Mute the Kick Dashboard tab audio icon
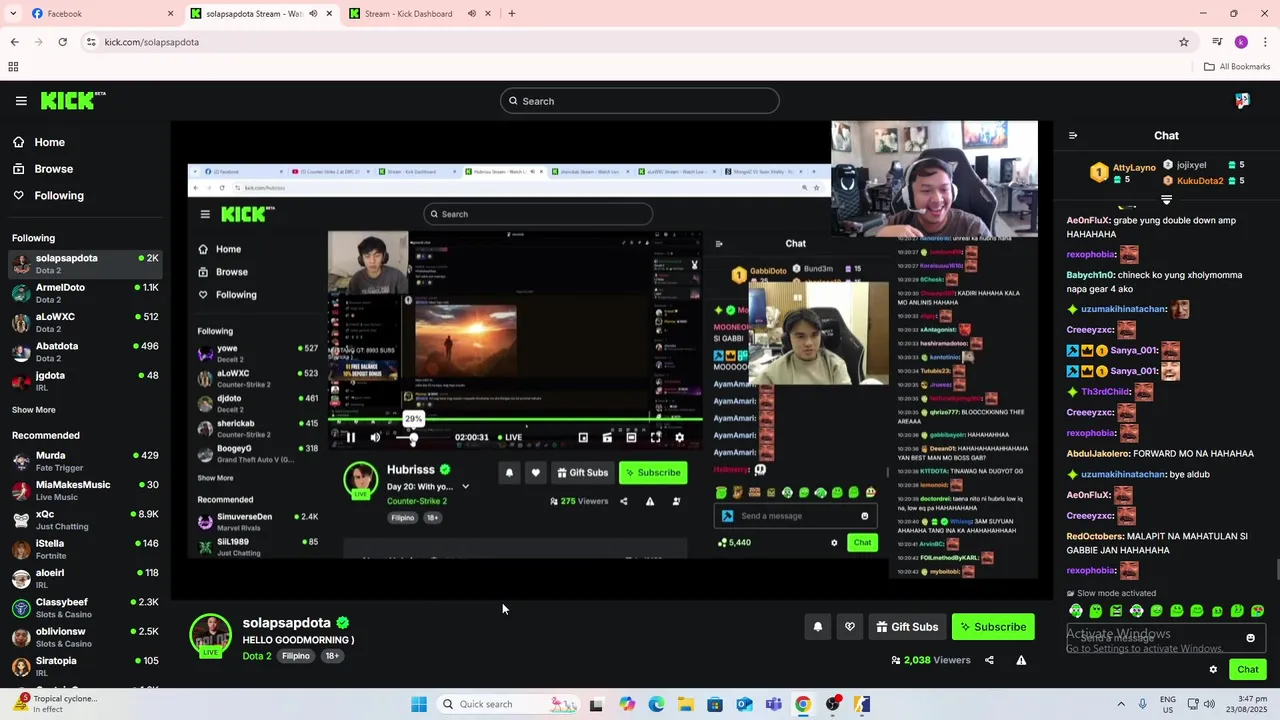This screenshot has width=1280, height=720. [x=472, y=14]
